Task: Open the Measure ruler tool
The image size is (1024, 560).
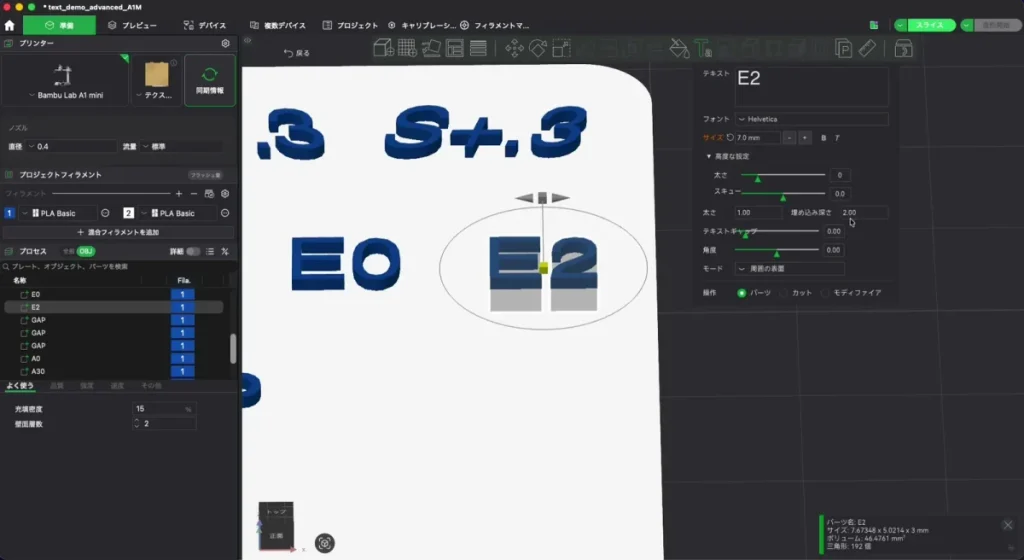Action: click(x=867, y=48)
